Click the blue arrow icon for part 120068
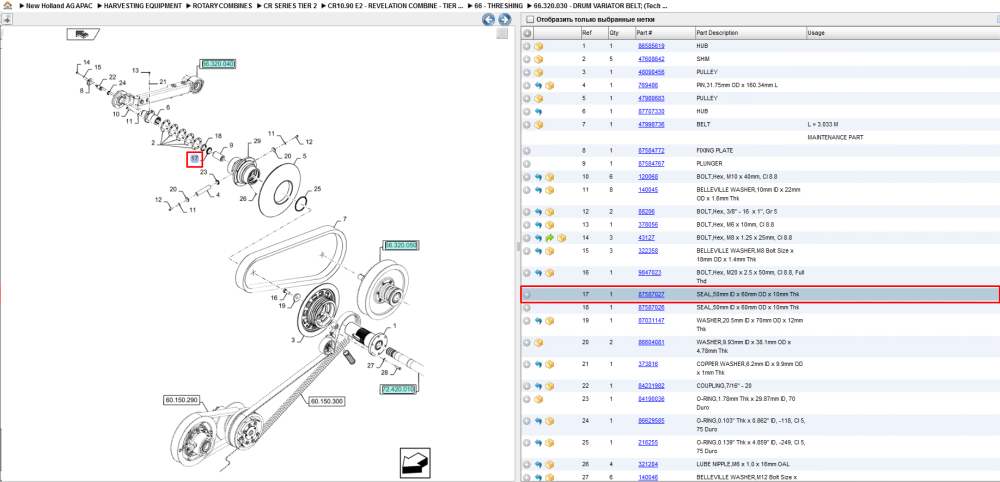This screenshot has height=482, width=1000. pos(538,177)
